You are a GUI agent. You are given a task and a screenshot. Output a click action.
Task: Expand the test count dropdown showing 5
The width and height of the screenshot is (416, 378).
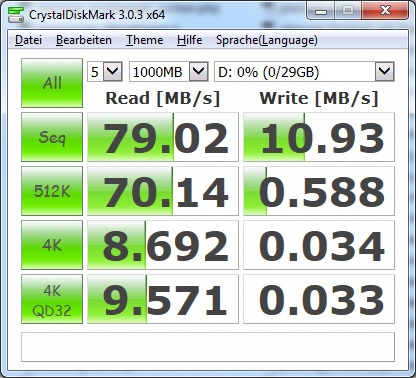[112, 71]
